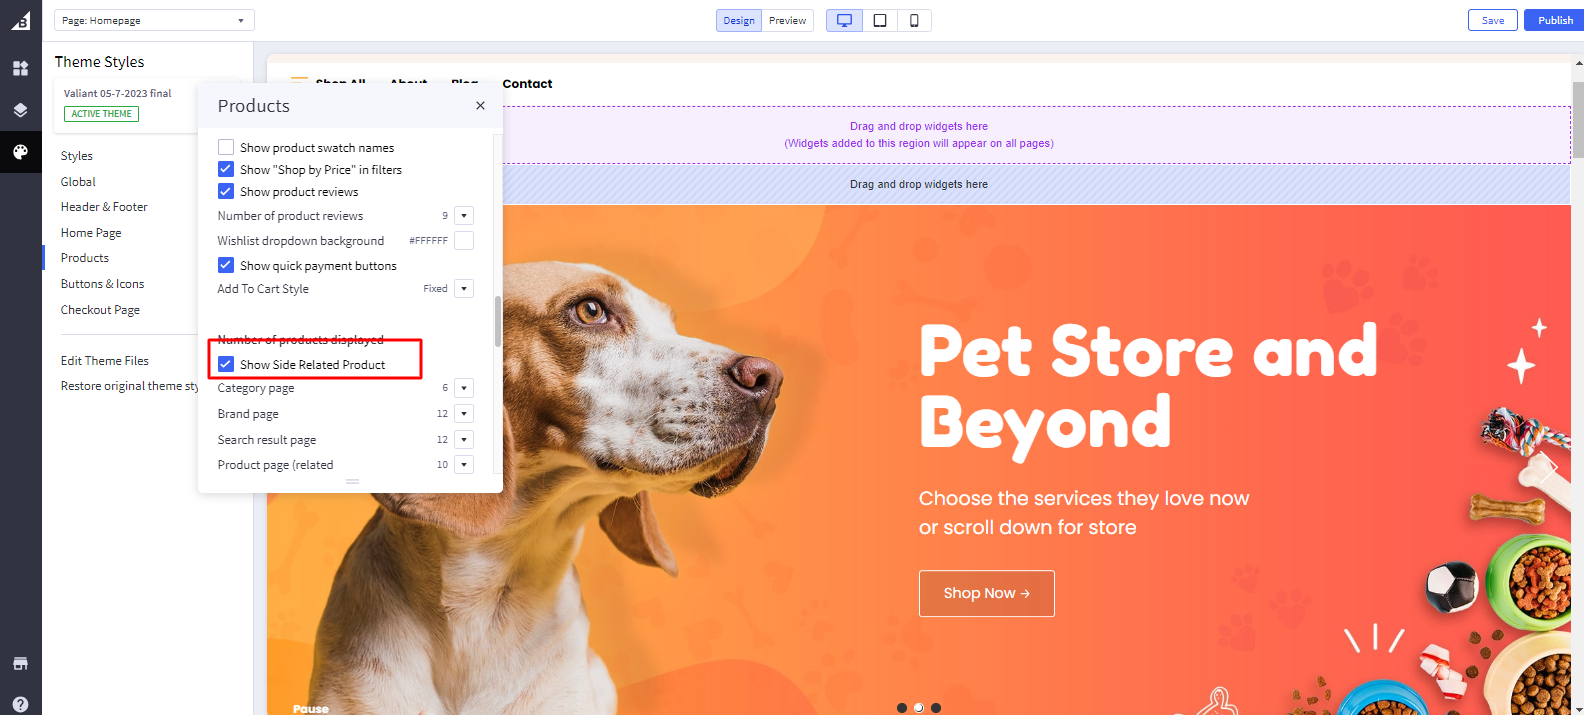Uncheck Show Side Related Product

coord(226,364)
